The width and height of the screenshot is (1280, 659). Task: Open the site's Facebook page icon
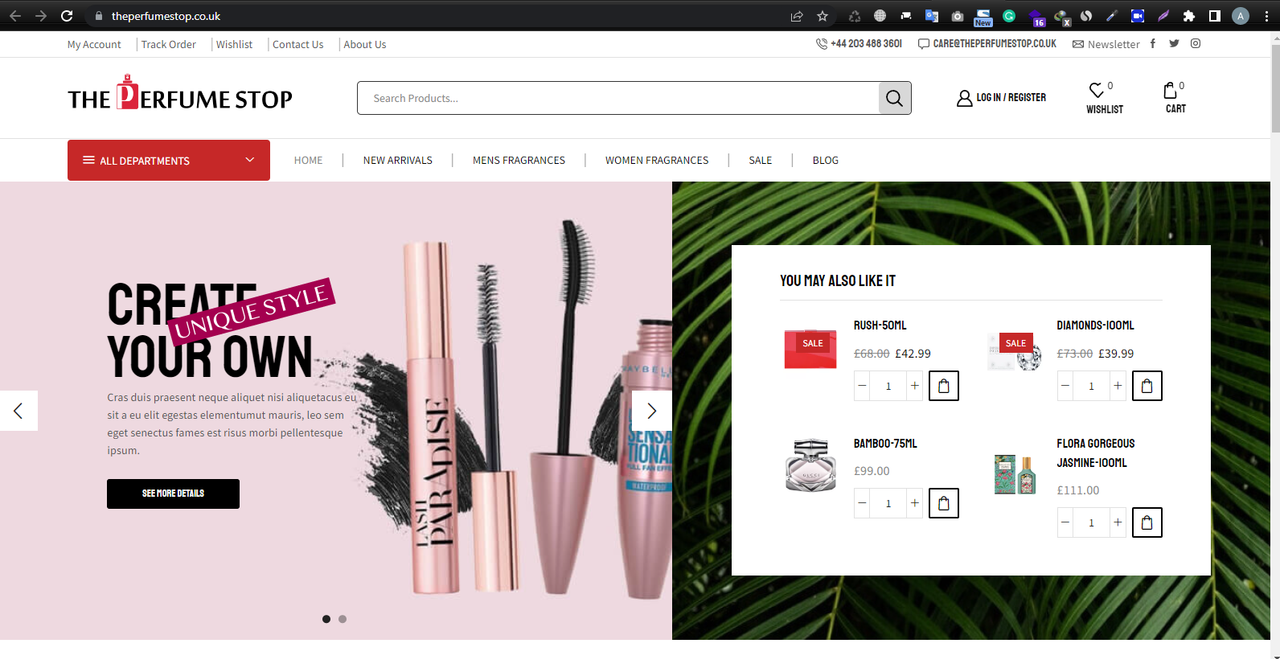click(x=1153, y=44)
